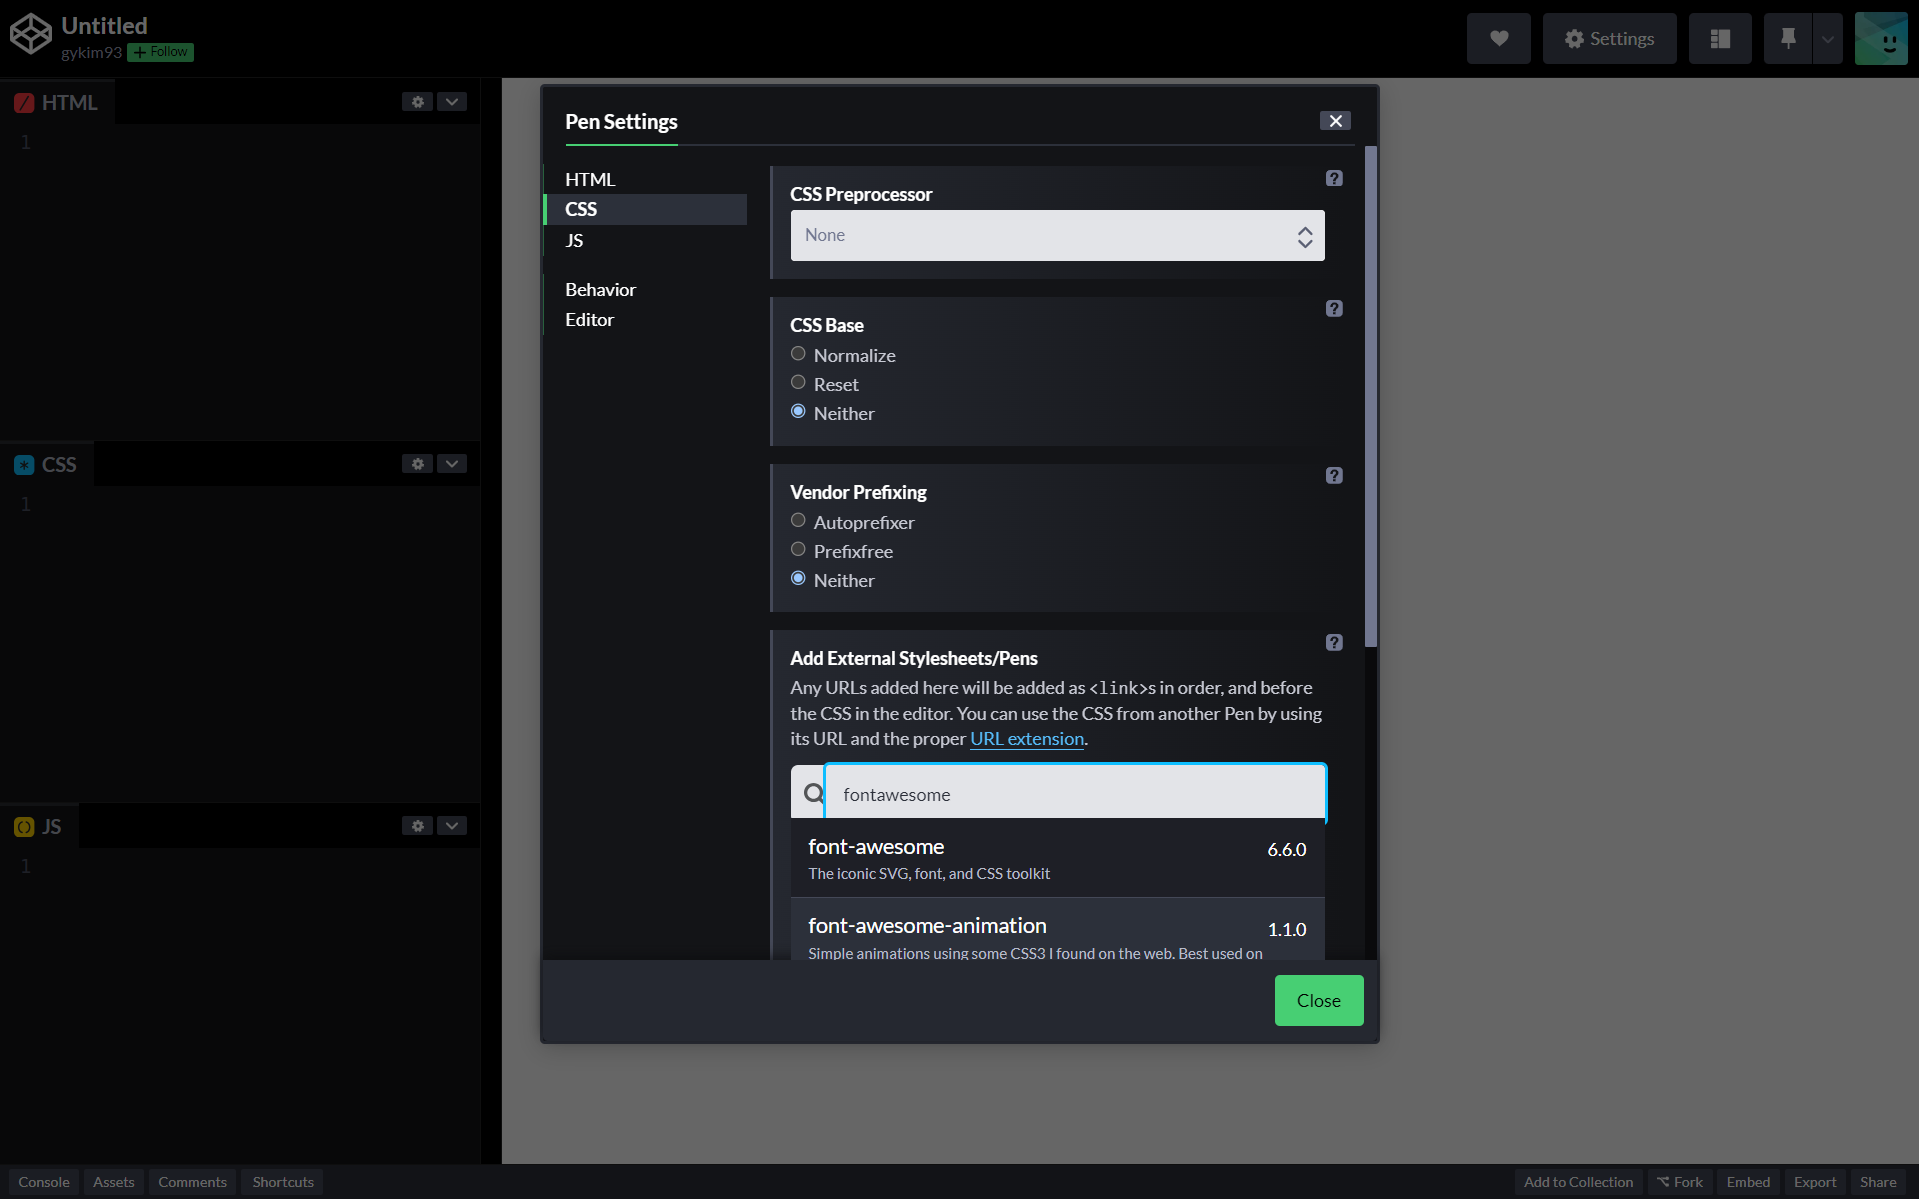Open help for CSS Preprocessor
1919x1199 pixels.
pyautogui.click(x=1334, y=178)
